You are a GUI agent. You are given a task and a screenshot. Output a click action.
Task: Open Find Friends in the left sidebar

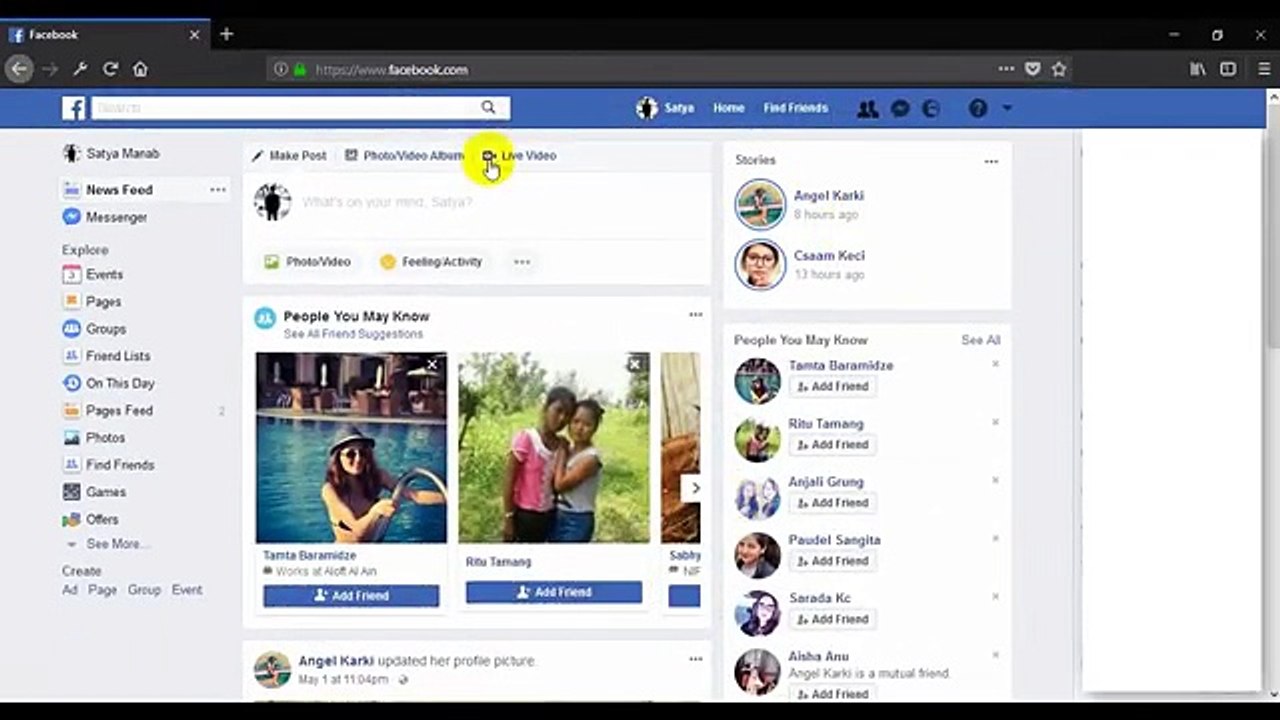point(108,465)
